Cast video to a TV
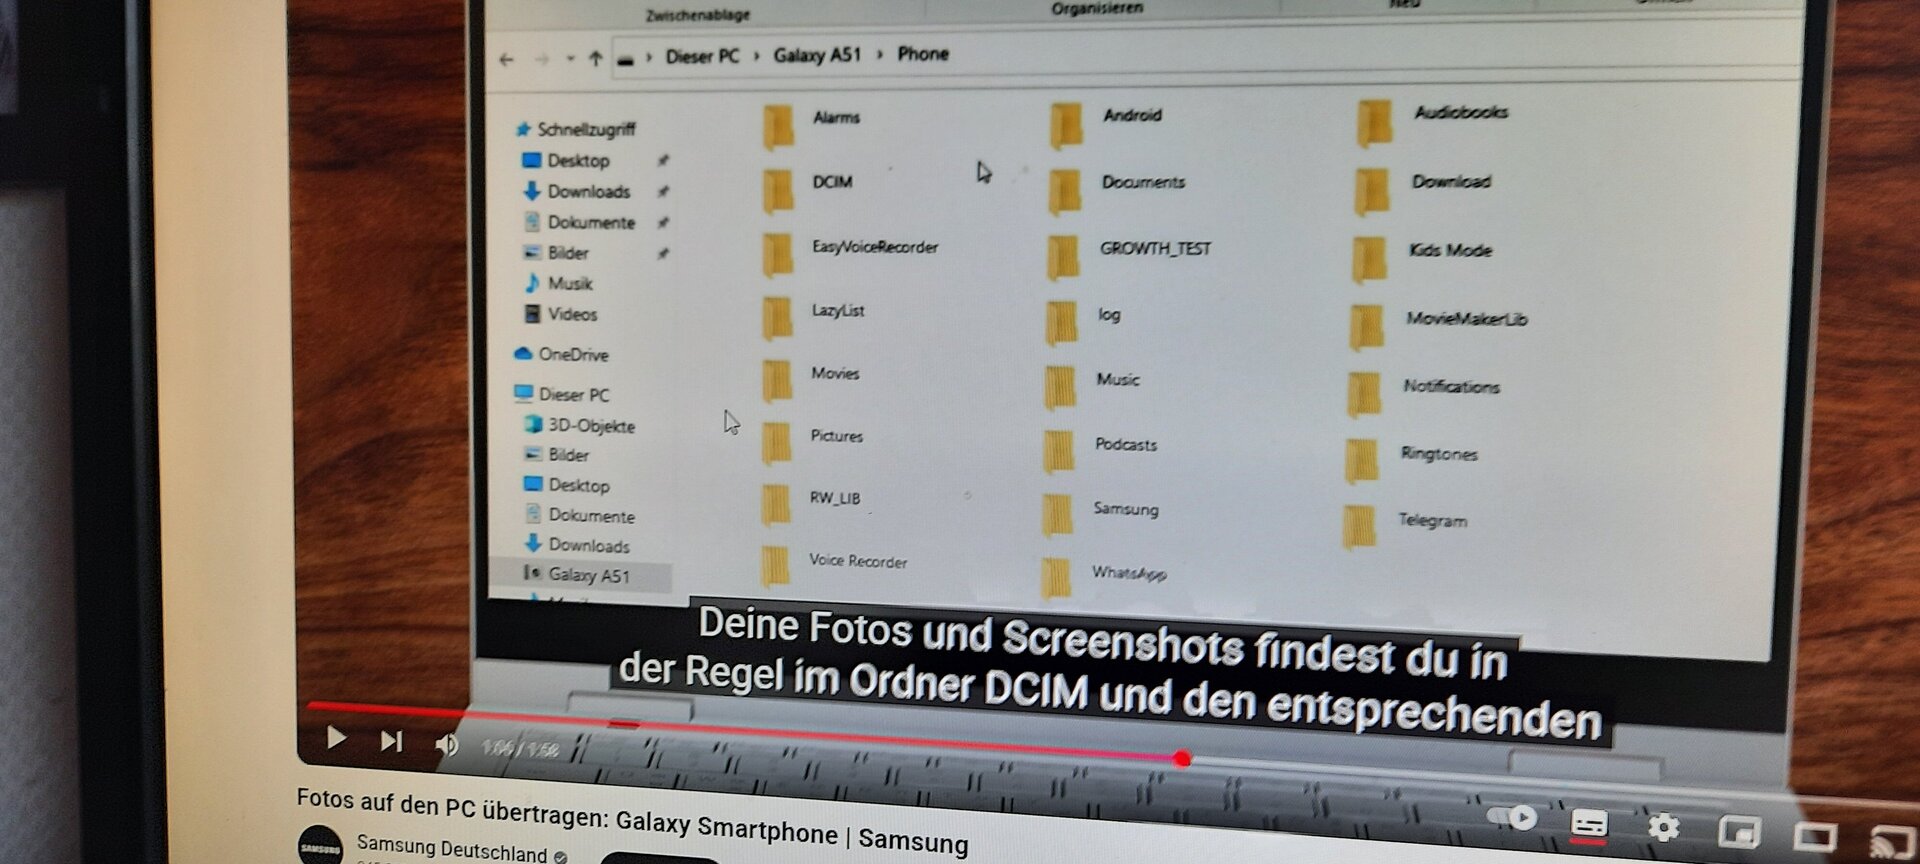The height and width of the screenshot is (864, 1920). (x=1889, y=840)
